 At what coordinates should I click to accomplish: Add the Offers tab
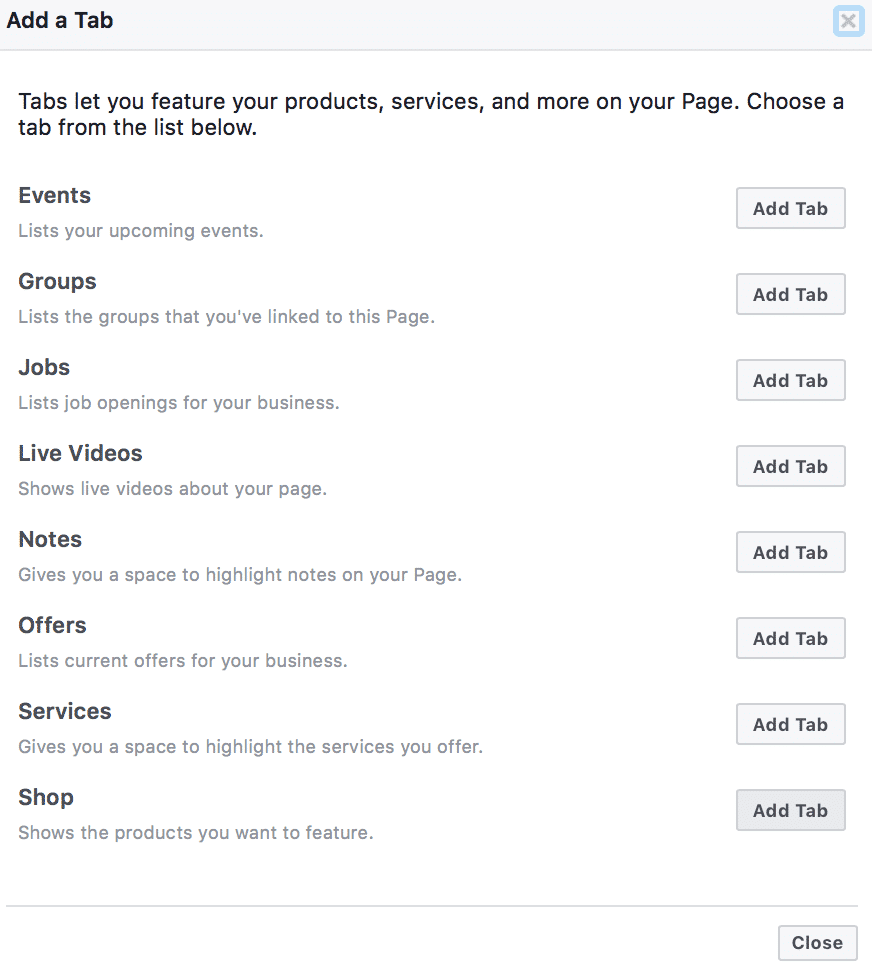(x=790, y=639)
